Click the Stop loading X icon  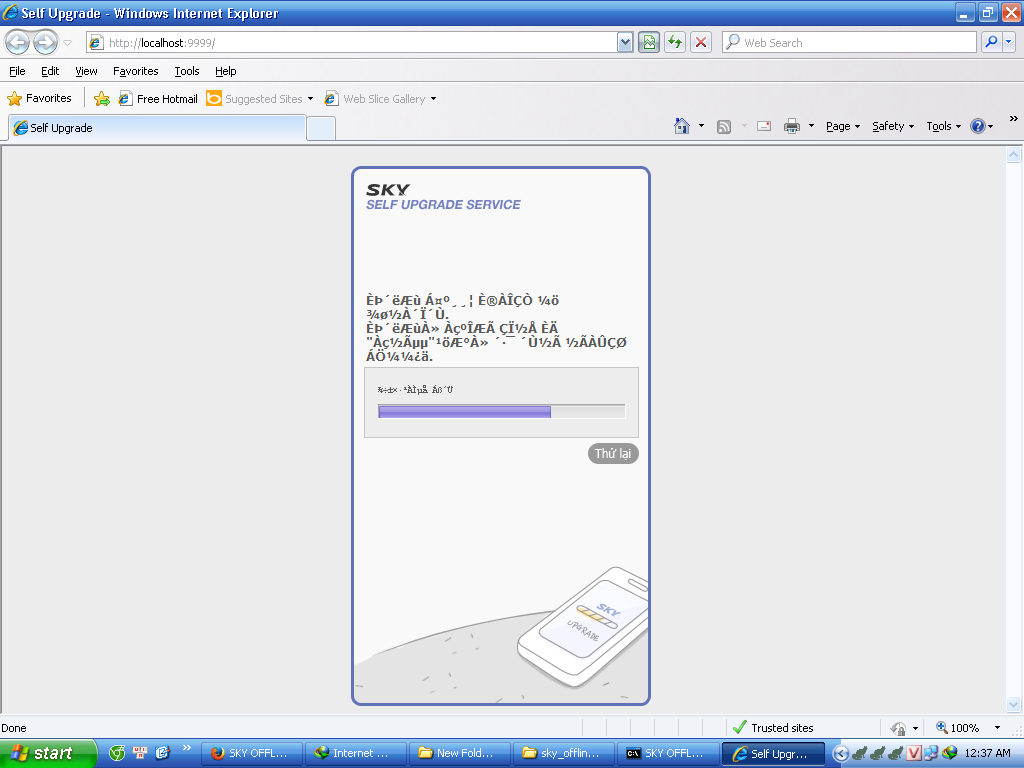pyautogui.click(x=701, y=42)
